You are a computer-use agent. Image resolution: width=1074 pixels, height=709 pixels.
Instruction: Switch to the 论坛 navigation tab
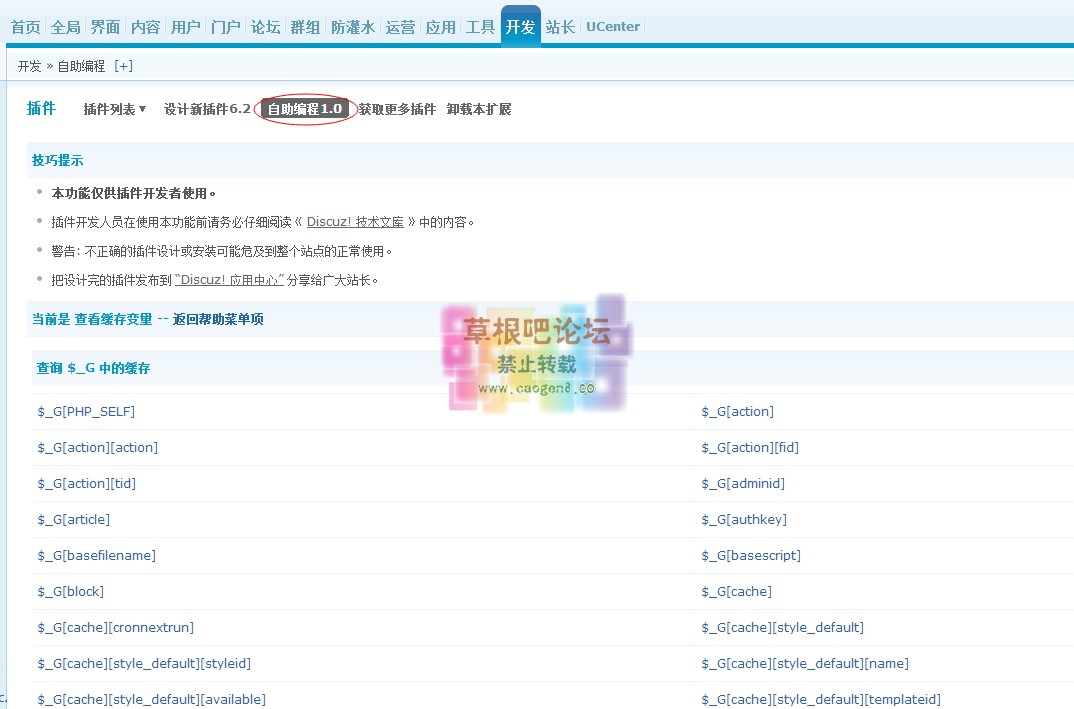(x=265, y=27)
